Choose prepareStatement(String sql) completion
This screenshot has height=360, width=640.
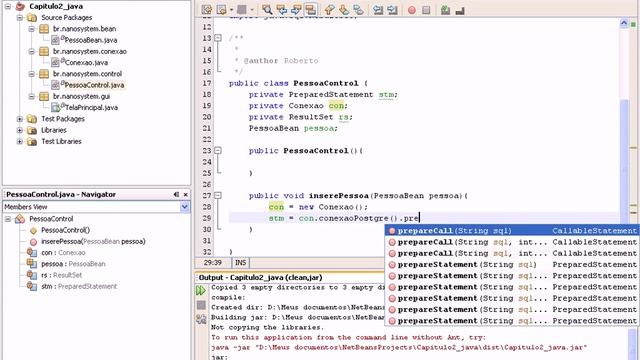tap(512, 264)
